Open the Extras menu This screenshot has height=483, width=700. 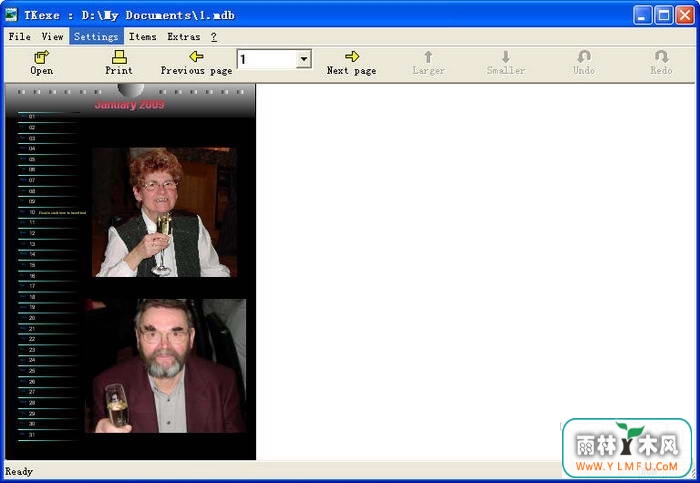click(183, 37)
